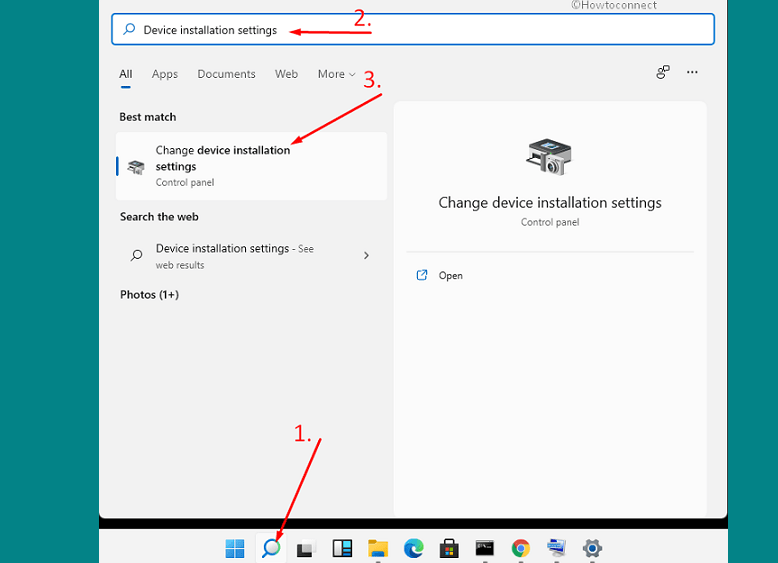This screenshot has width=778, height=563.
Task: Open Settings gear on the taskbar
Action: tap(592, 549)
